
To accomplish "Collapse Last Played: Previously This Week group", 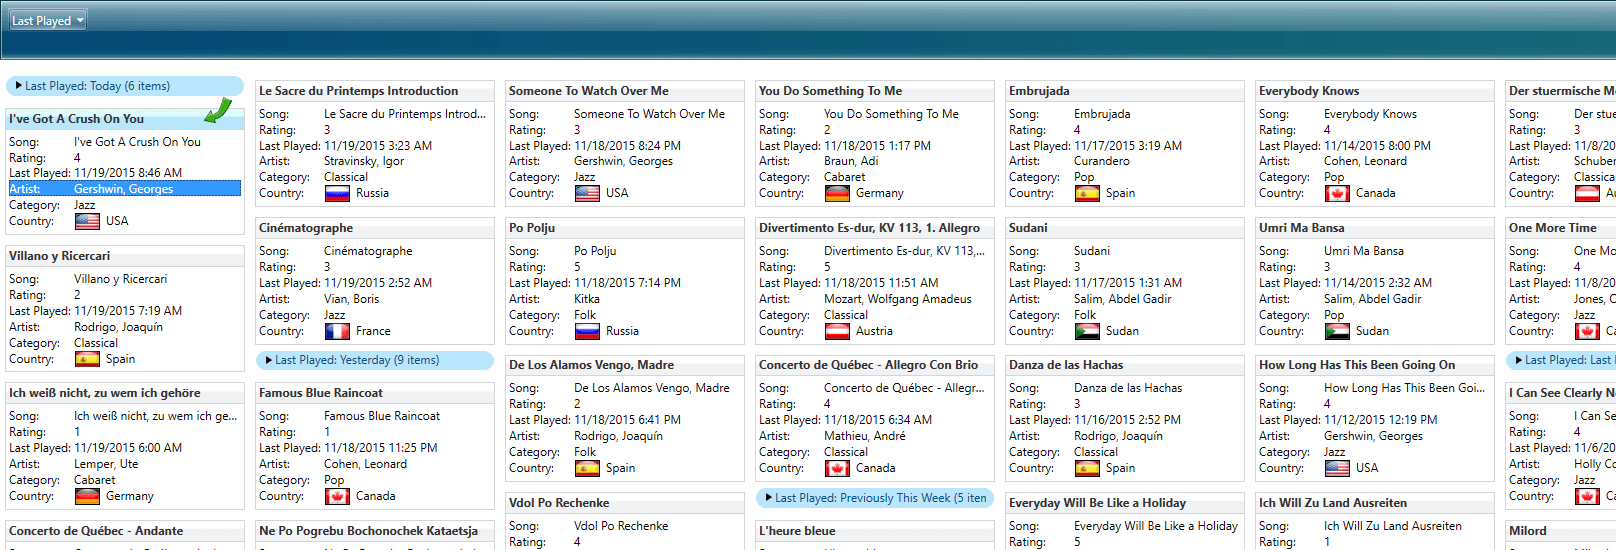I will pos(768,498).
